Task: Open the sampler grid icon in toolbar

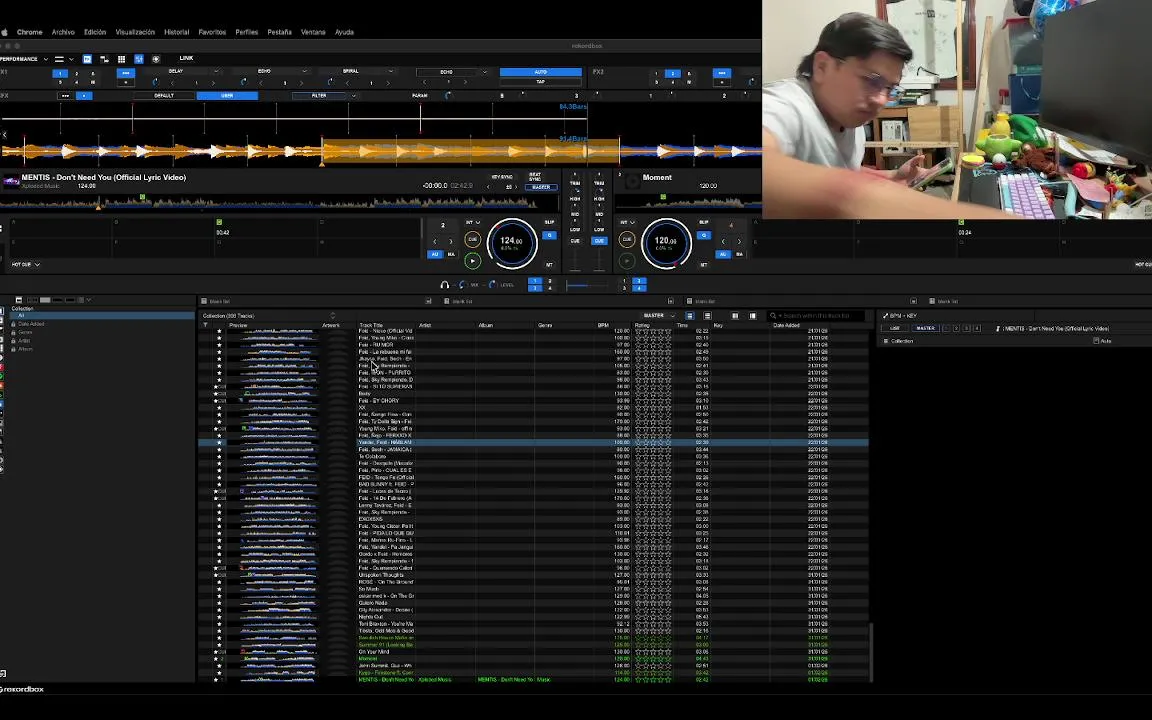Action: [121, 59]
